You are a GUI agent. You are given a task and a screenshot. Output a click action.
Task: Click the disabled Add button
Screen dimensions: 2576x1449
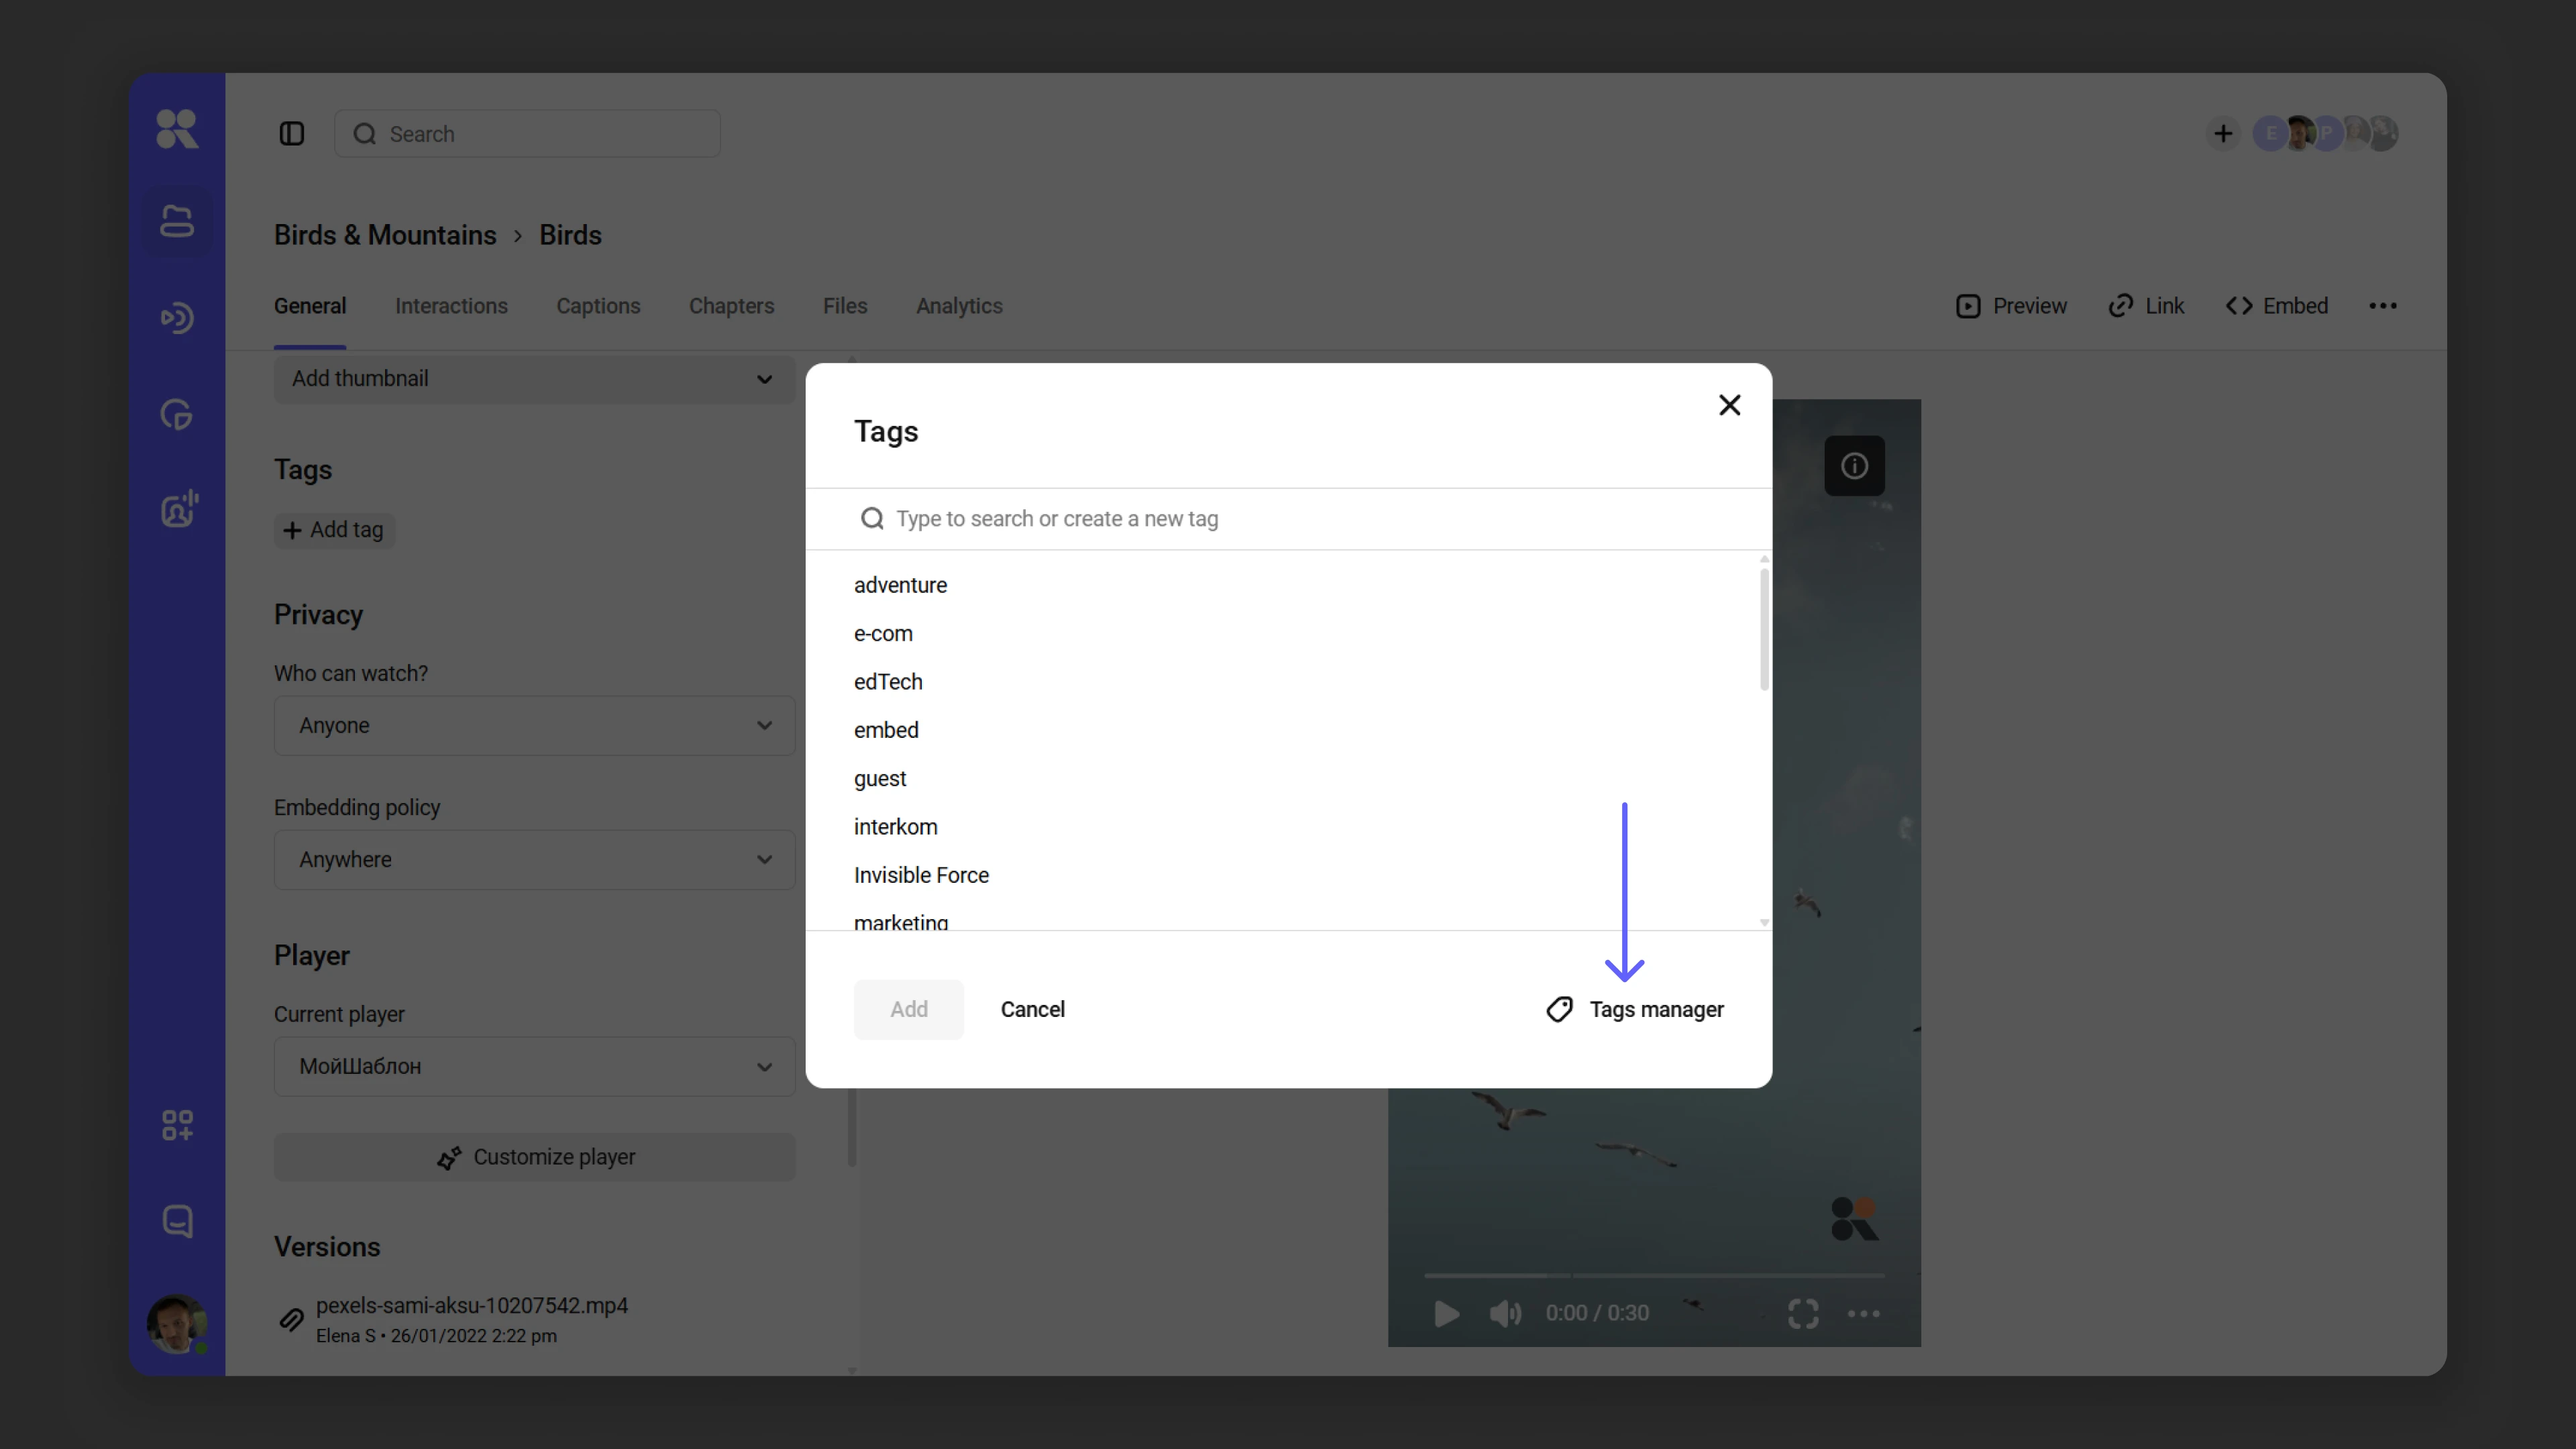909,1010
